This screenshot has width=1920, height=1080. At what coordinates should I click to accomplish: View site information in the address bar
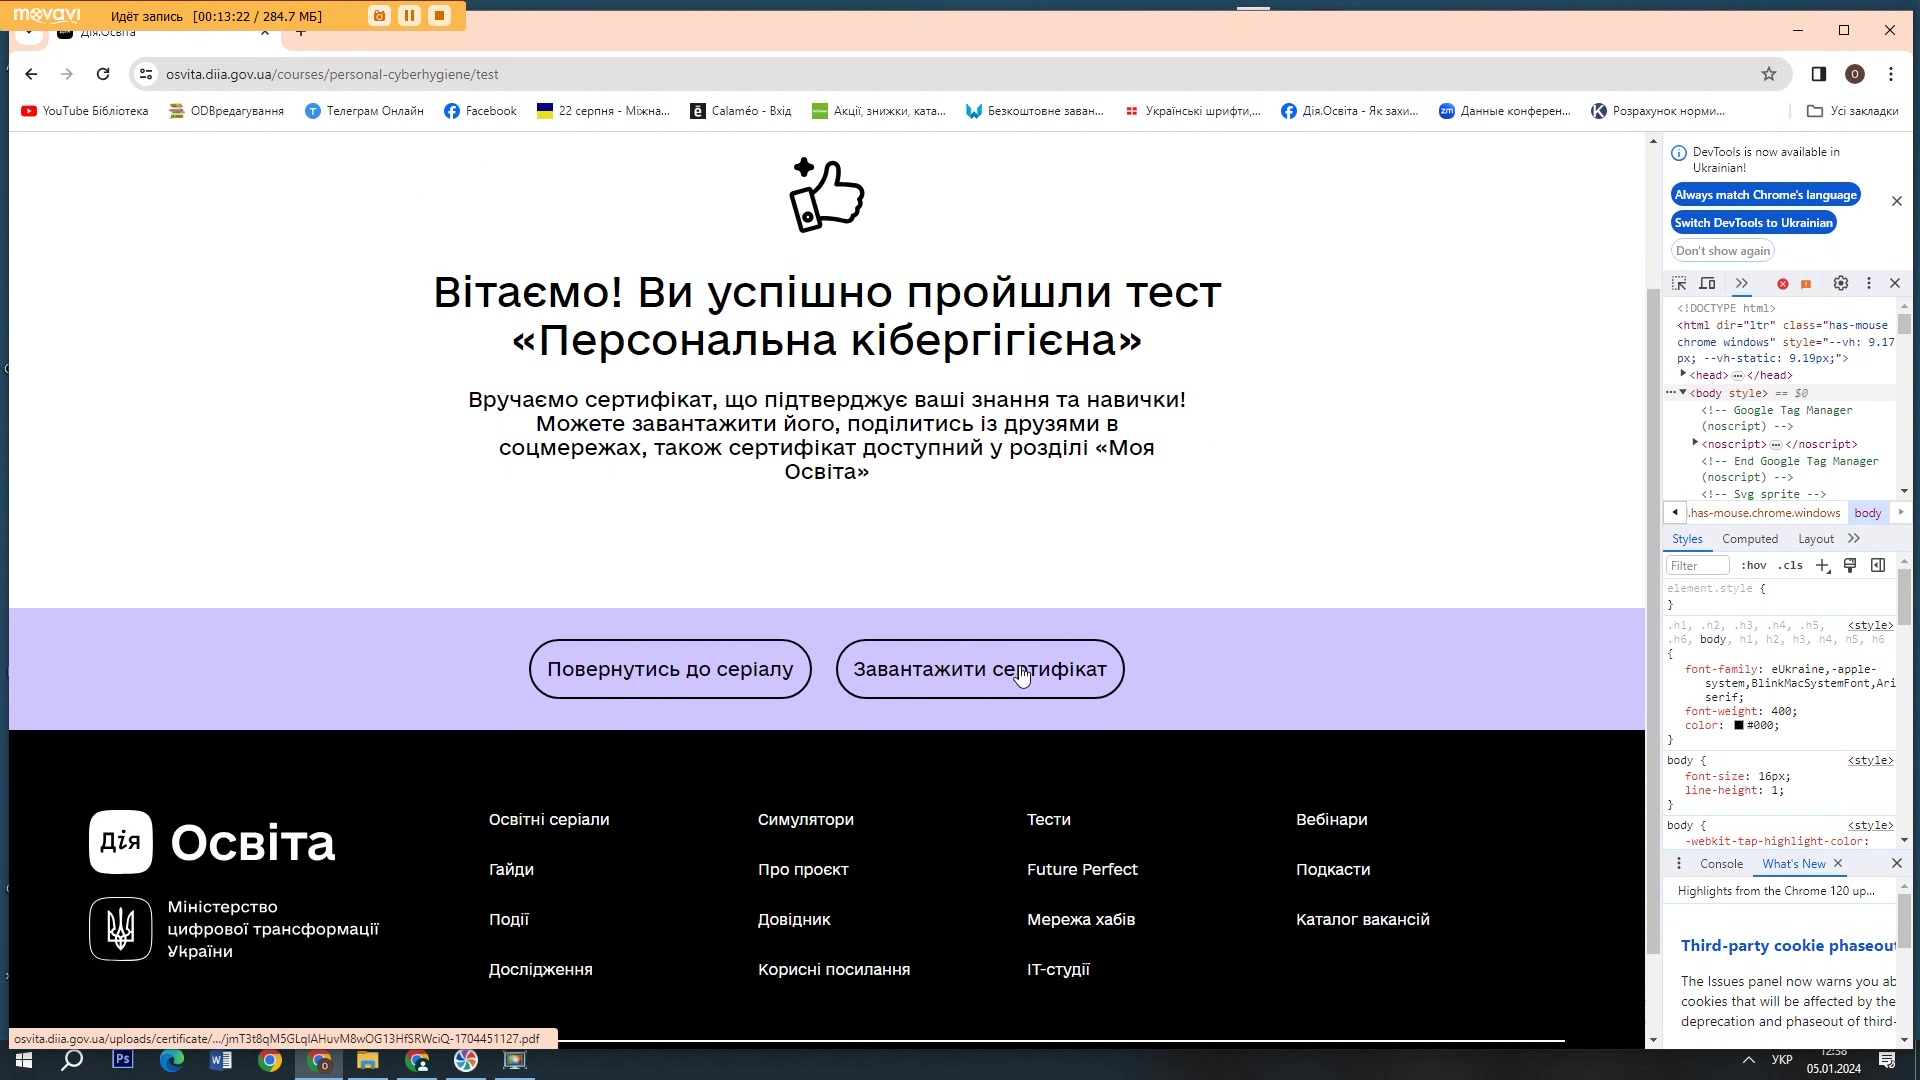146,74
